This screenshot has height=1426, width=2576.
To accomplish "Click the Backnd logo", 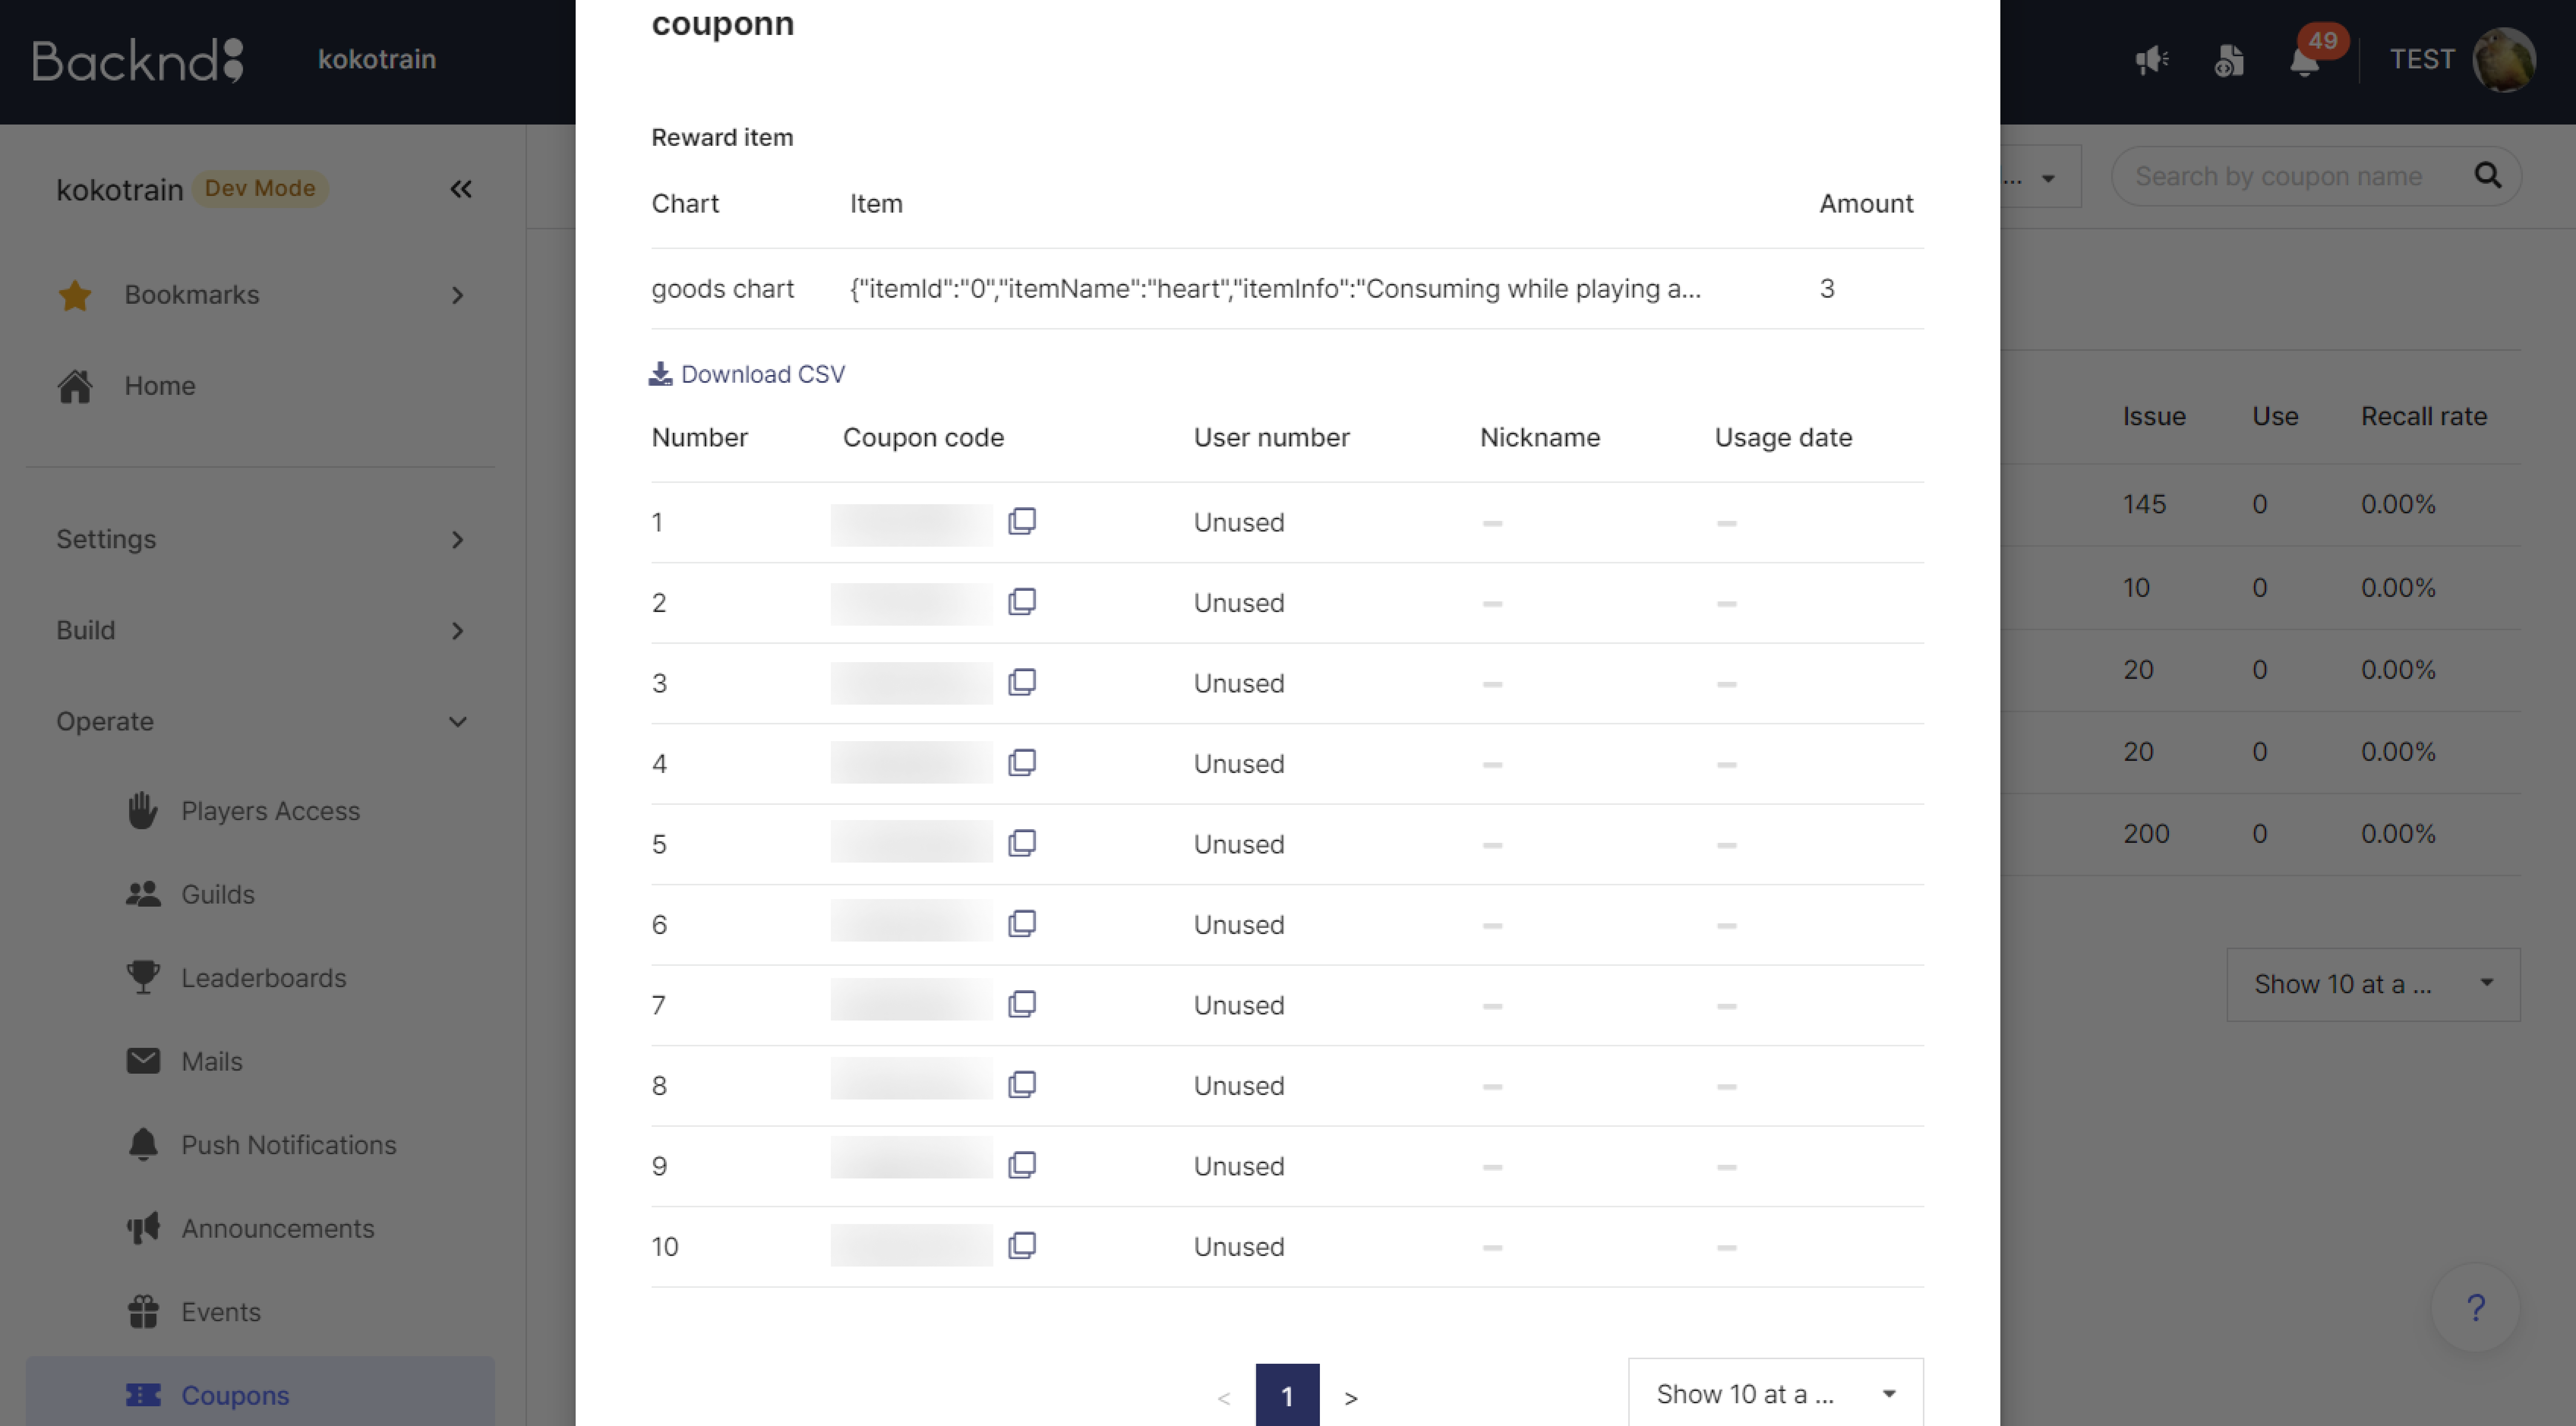I will (x=138, y=60).
